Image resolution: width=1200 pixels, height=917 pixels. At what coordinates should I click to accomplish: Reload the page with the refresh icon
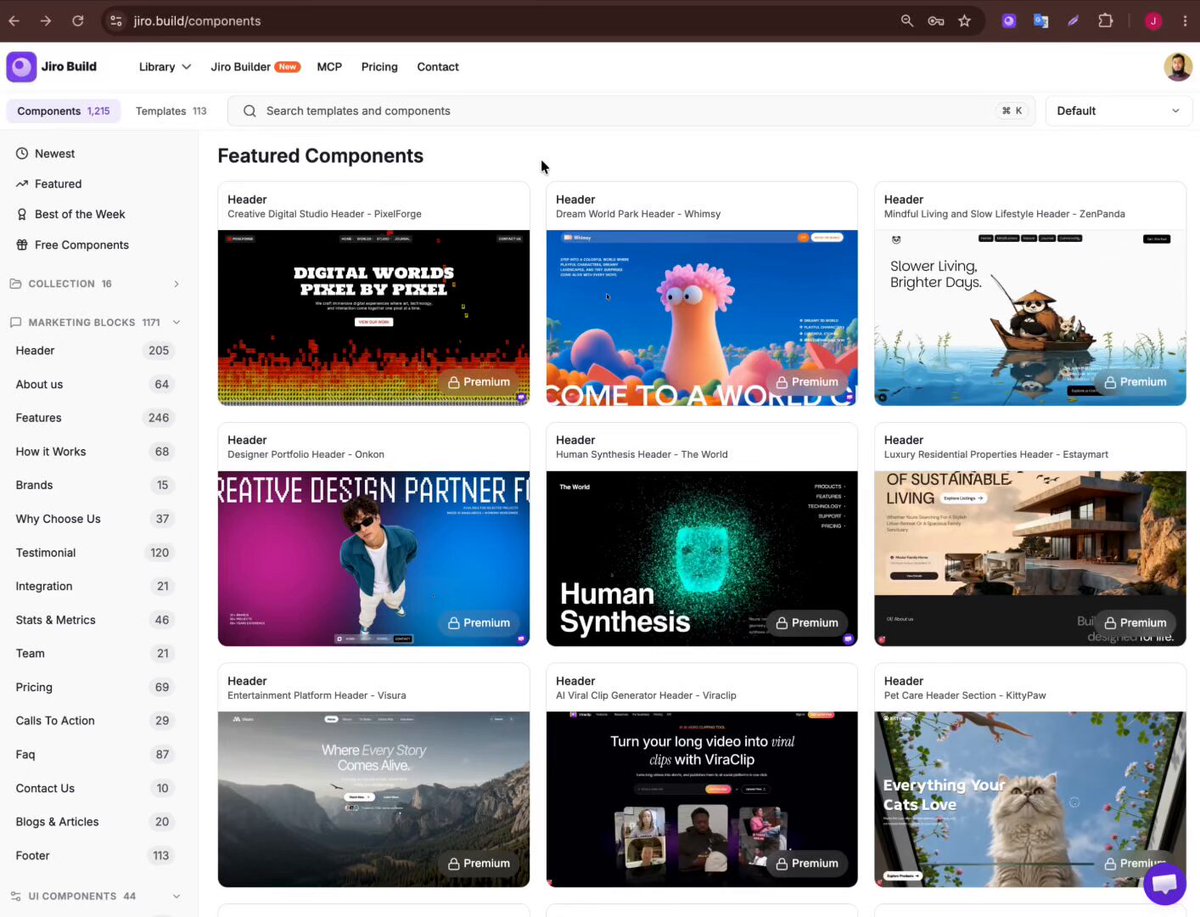click(78, 20)
